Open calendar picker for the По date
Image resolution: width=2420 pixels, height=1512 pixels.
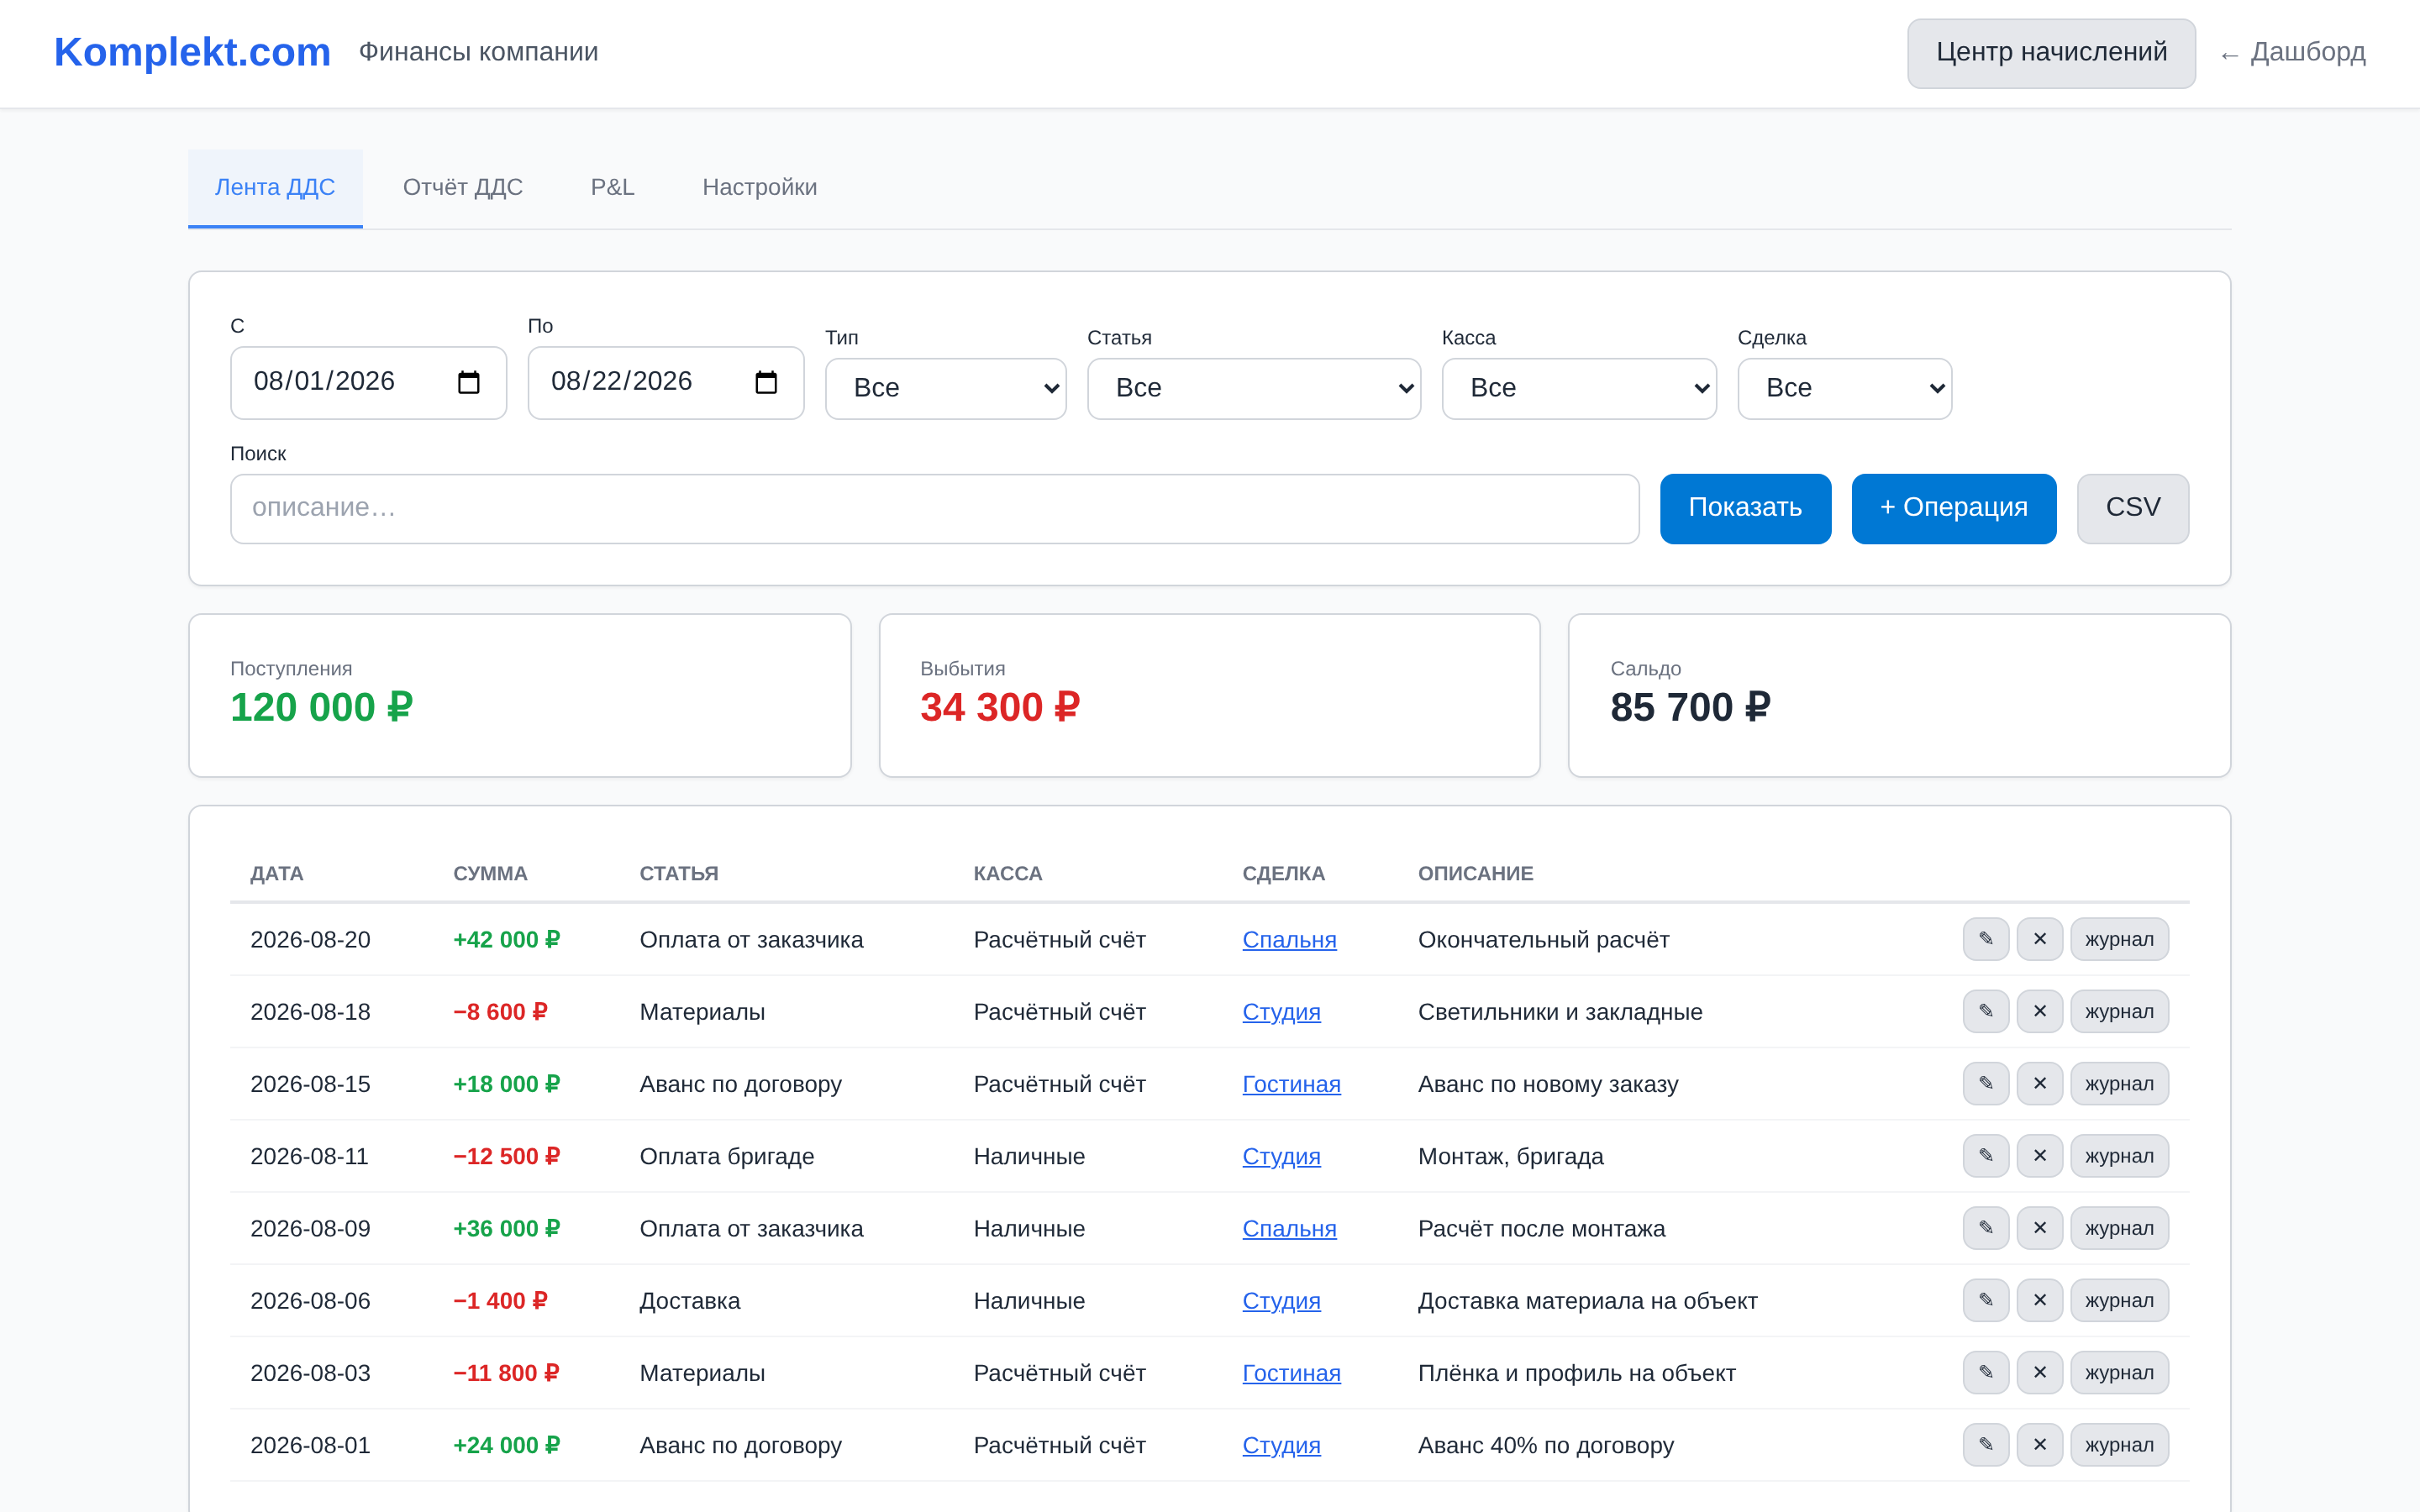(x=766, y=382)
